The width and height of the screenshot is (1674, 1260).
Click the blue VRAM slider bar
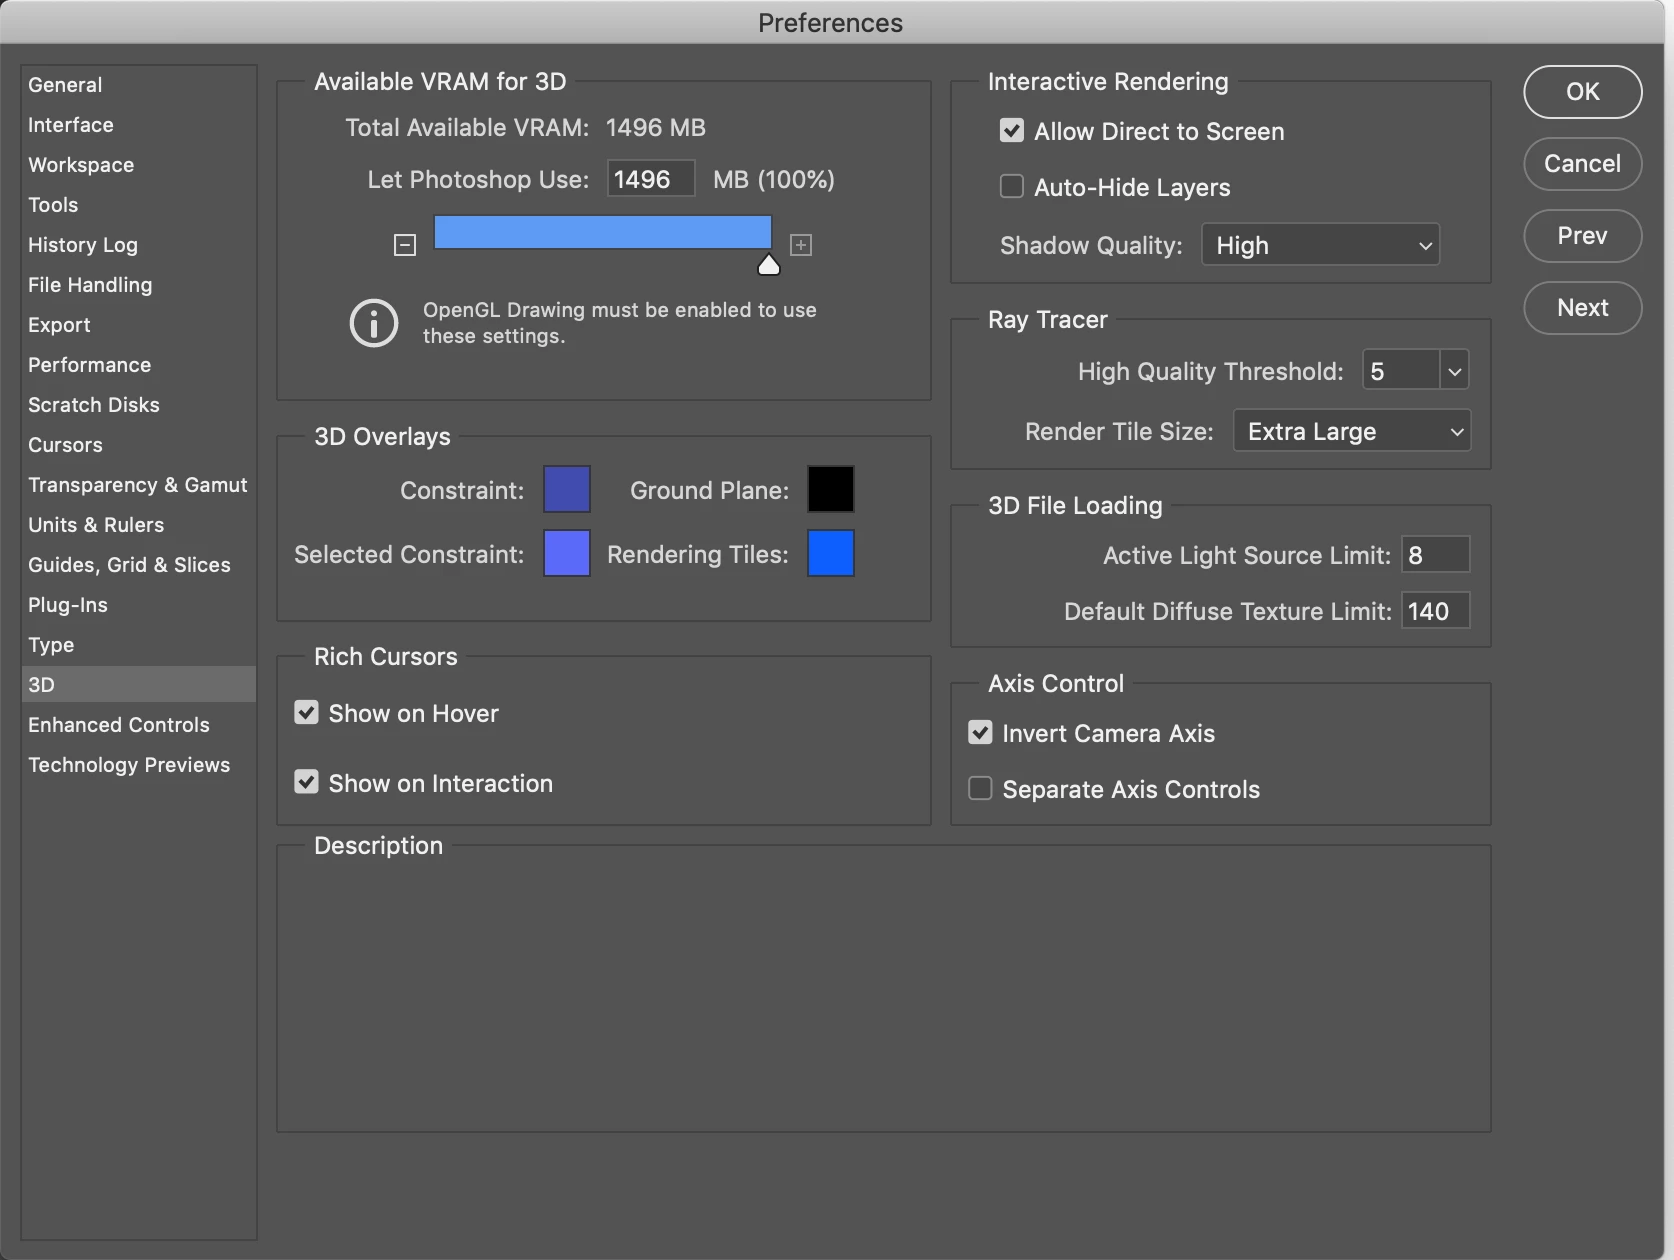603,232
